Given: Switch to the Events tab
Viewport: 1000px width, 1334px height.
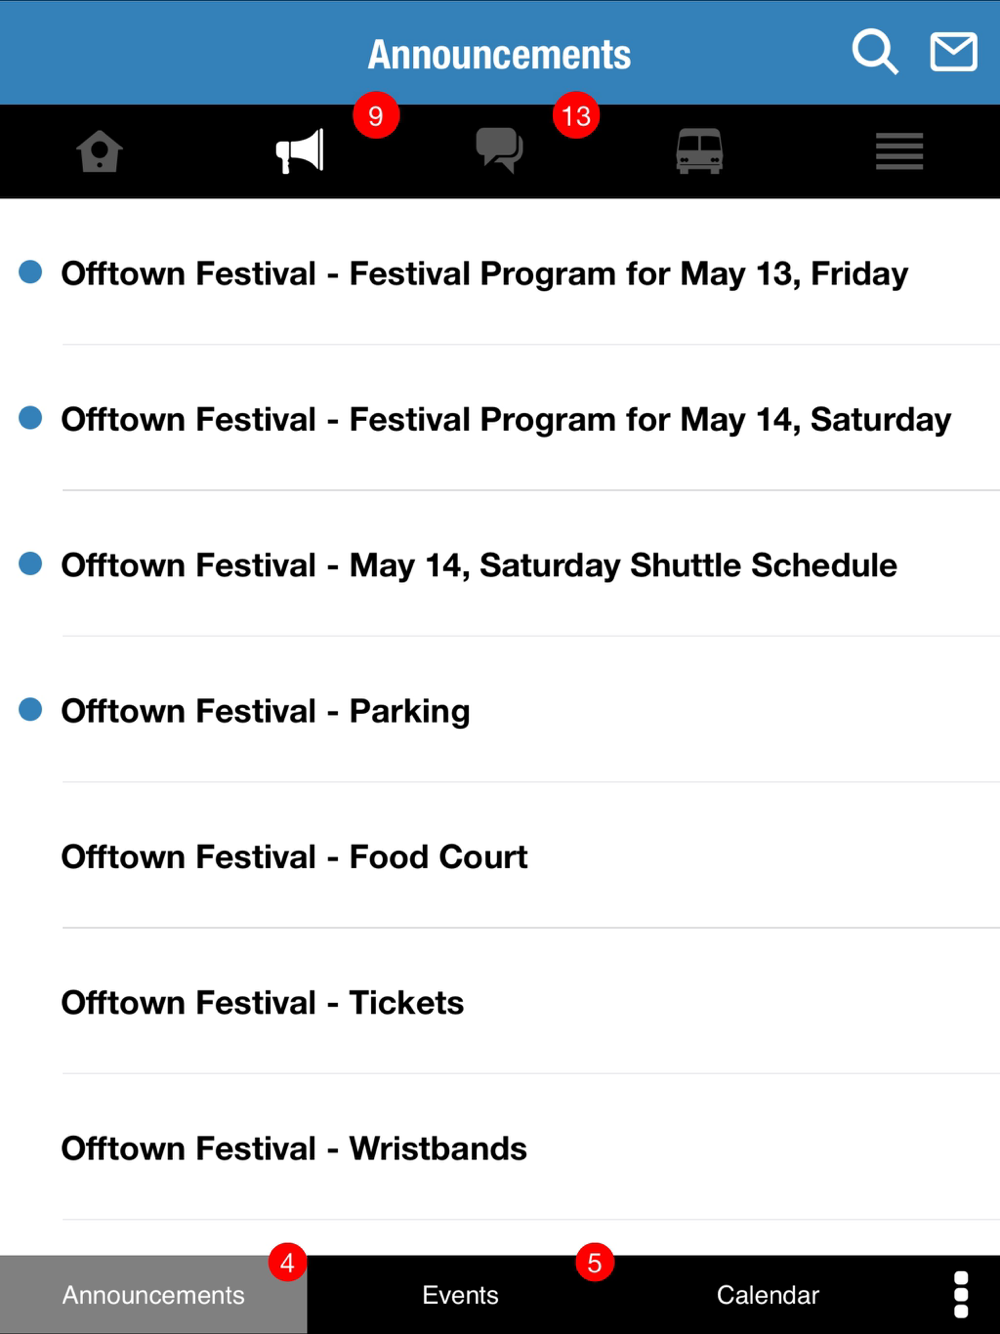Looking at the screenshot, I should [x=460, y=1295].
